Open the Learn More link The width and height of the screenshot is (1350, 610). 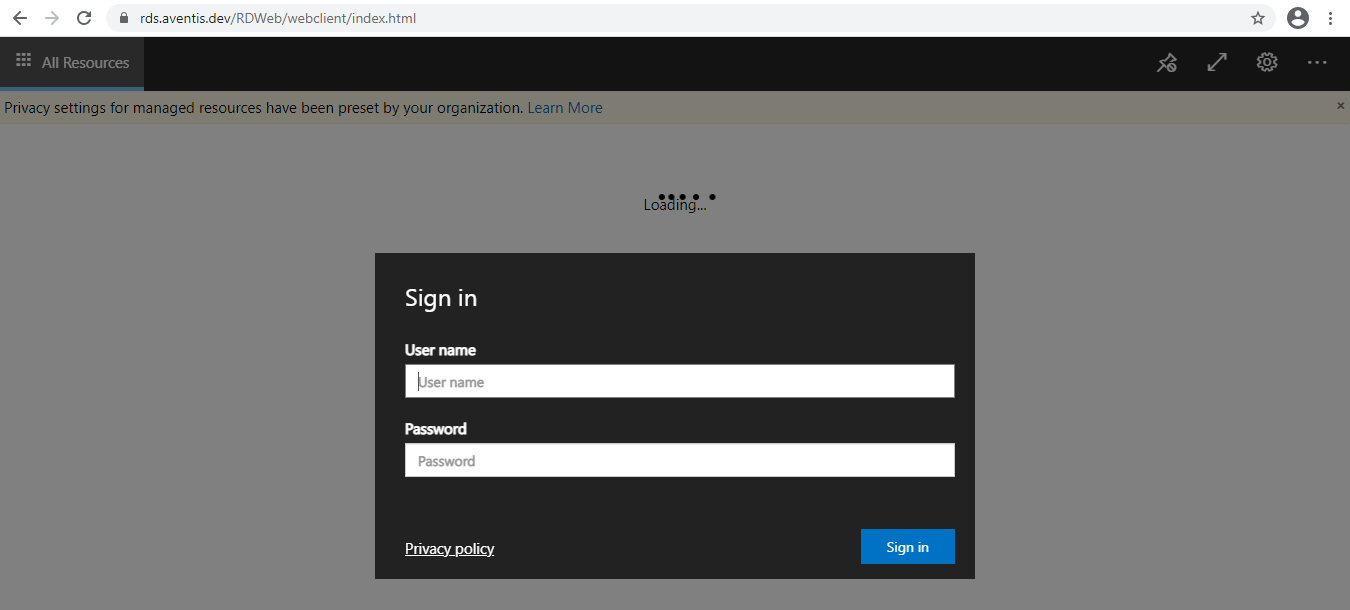point(565,108)
